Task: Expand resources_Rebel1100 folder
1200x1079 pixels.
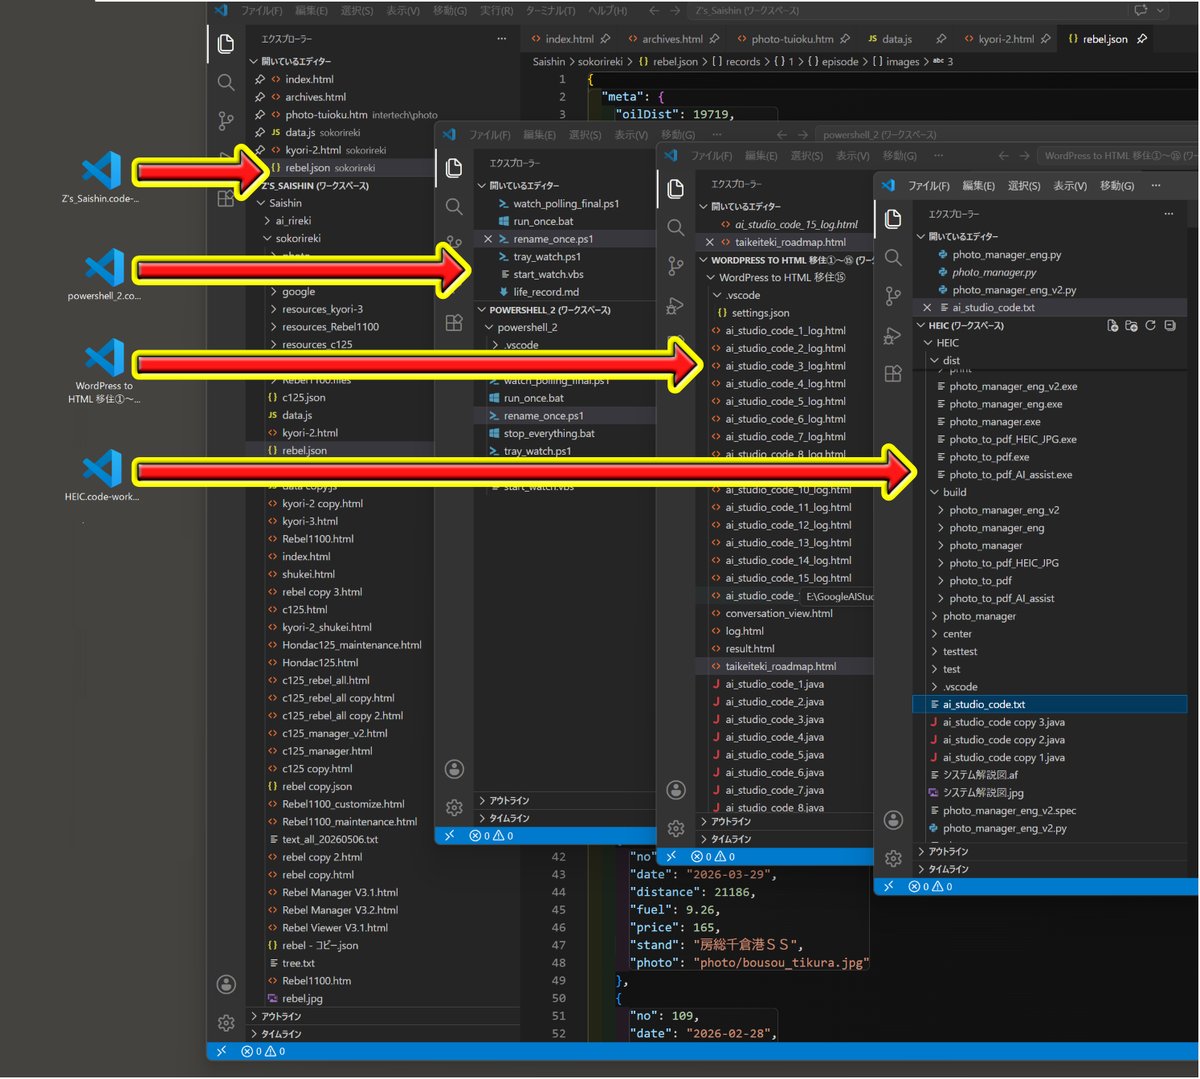Action: (x=273, y=327)
